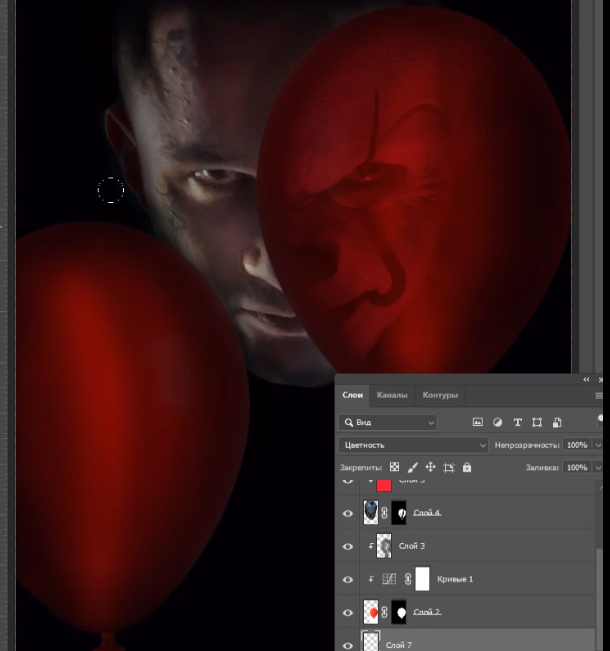This screenshot has width=610, height=651.
Task: Open the Цветность blend mode dropdown
Action: [x=413, y=445]
